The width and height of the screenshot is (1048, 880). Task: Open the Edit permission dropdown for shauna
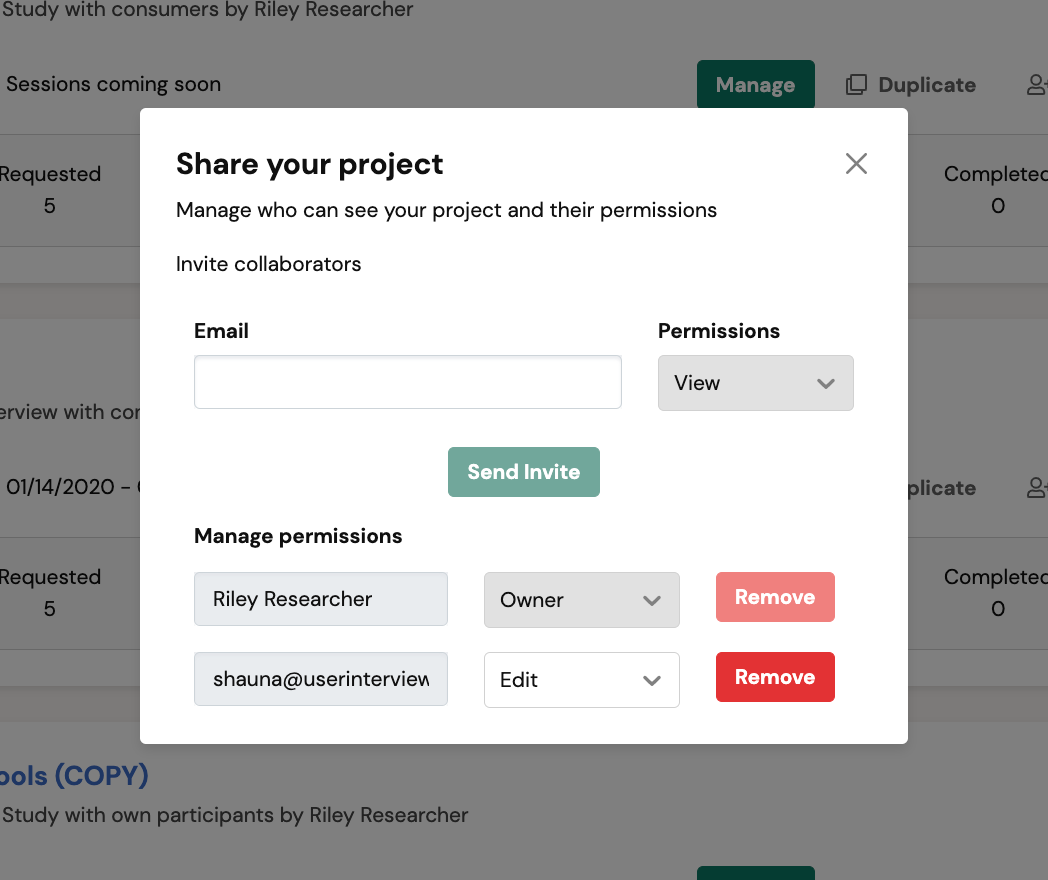coord(581,680)
